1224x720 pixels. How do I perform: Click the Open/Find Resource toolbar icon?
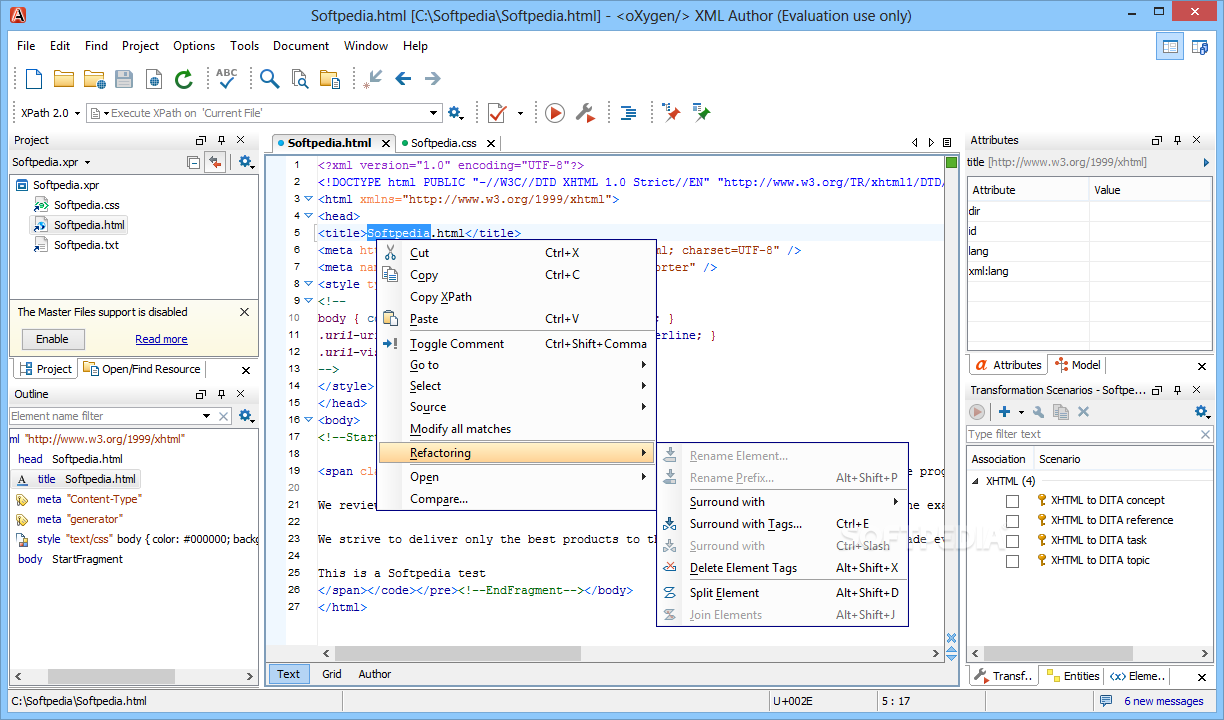point(330,79)
